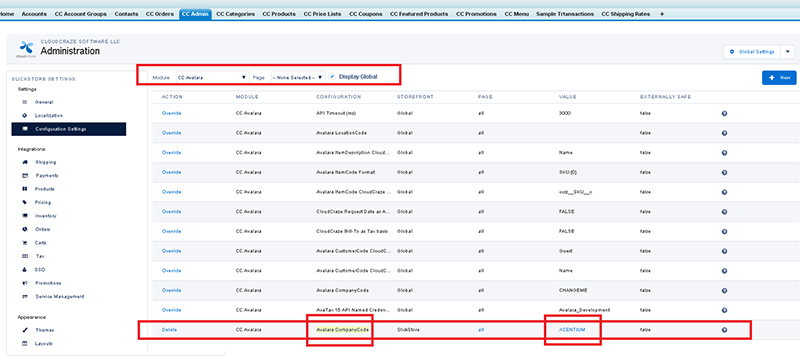
Task: Click the plus tab to show all tabs
Action: tap(662, 14)
